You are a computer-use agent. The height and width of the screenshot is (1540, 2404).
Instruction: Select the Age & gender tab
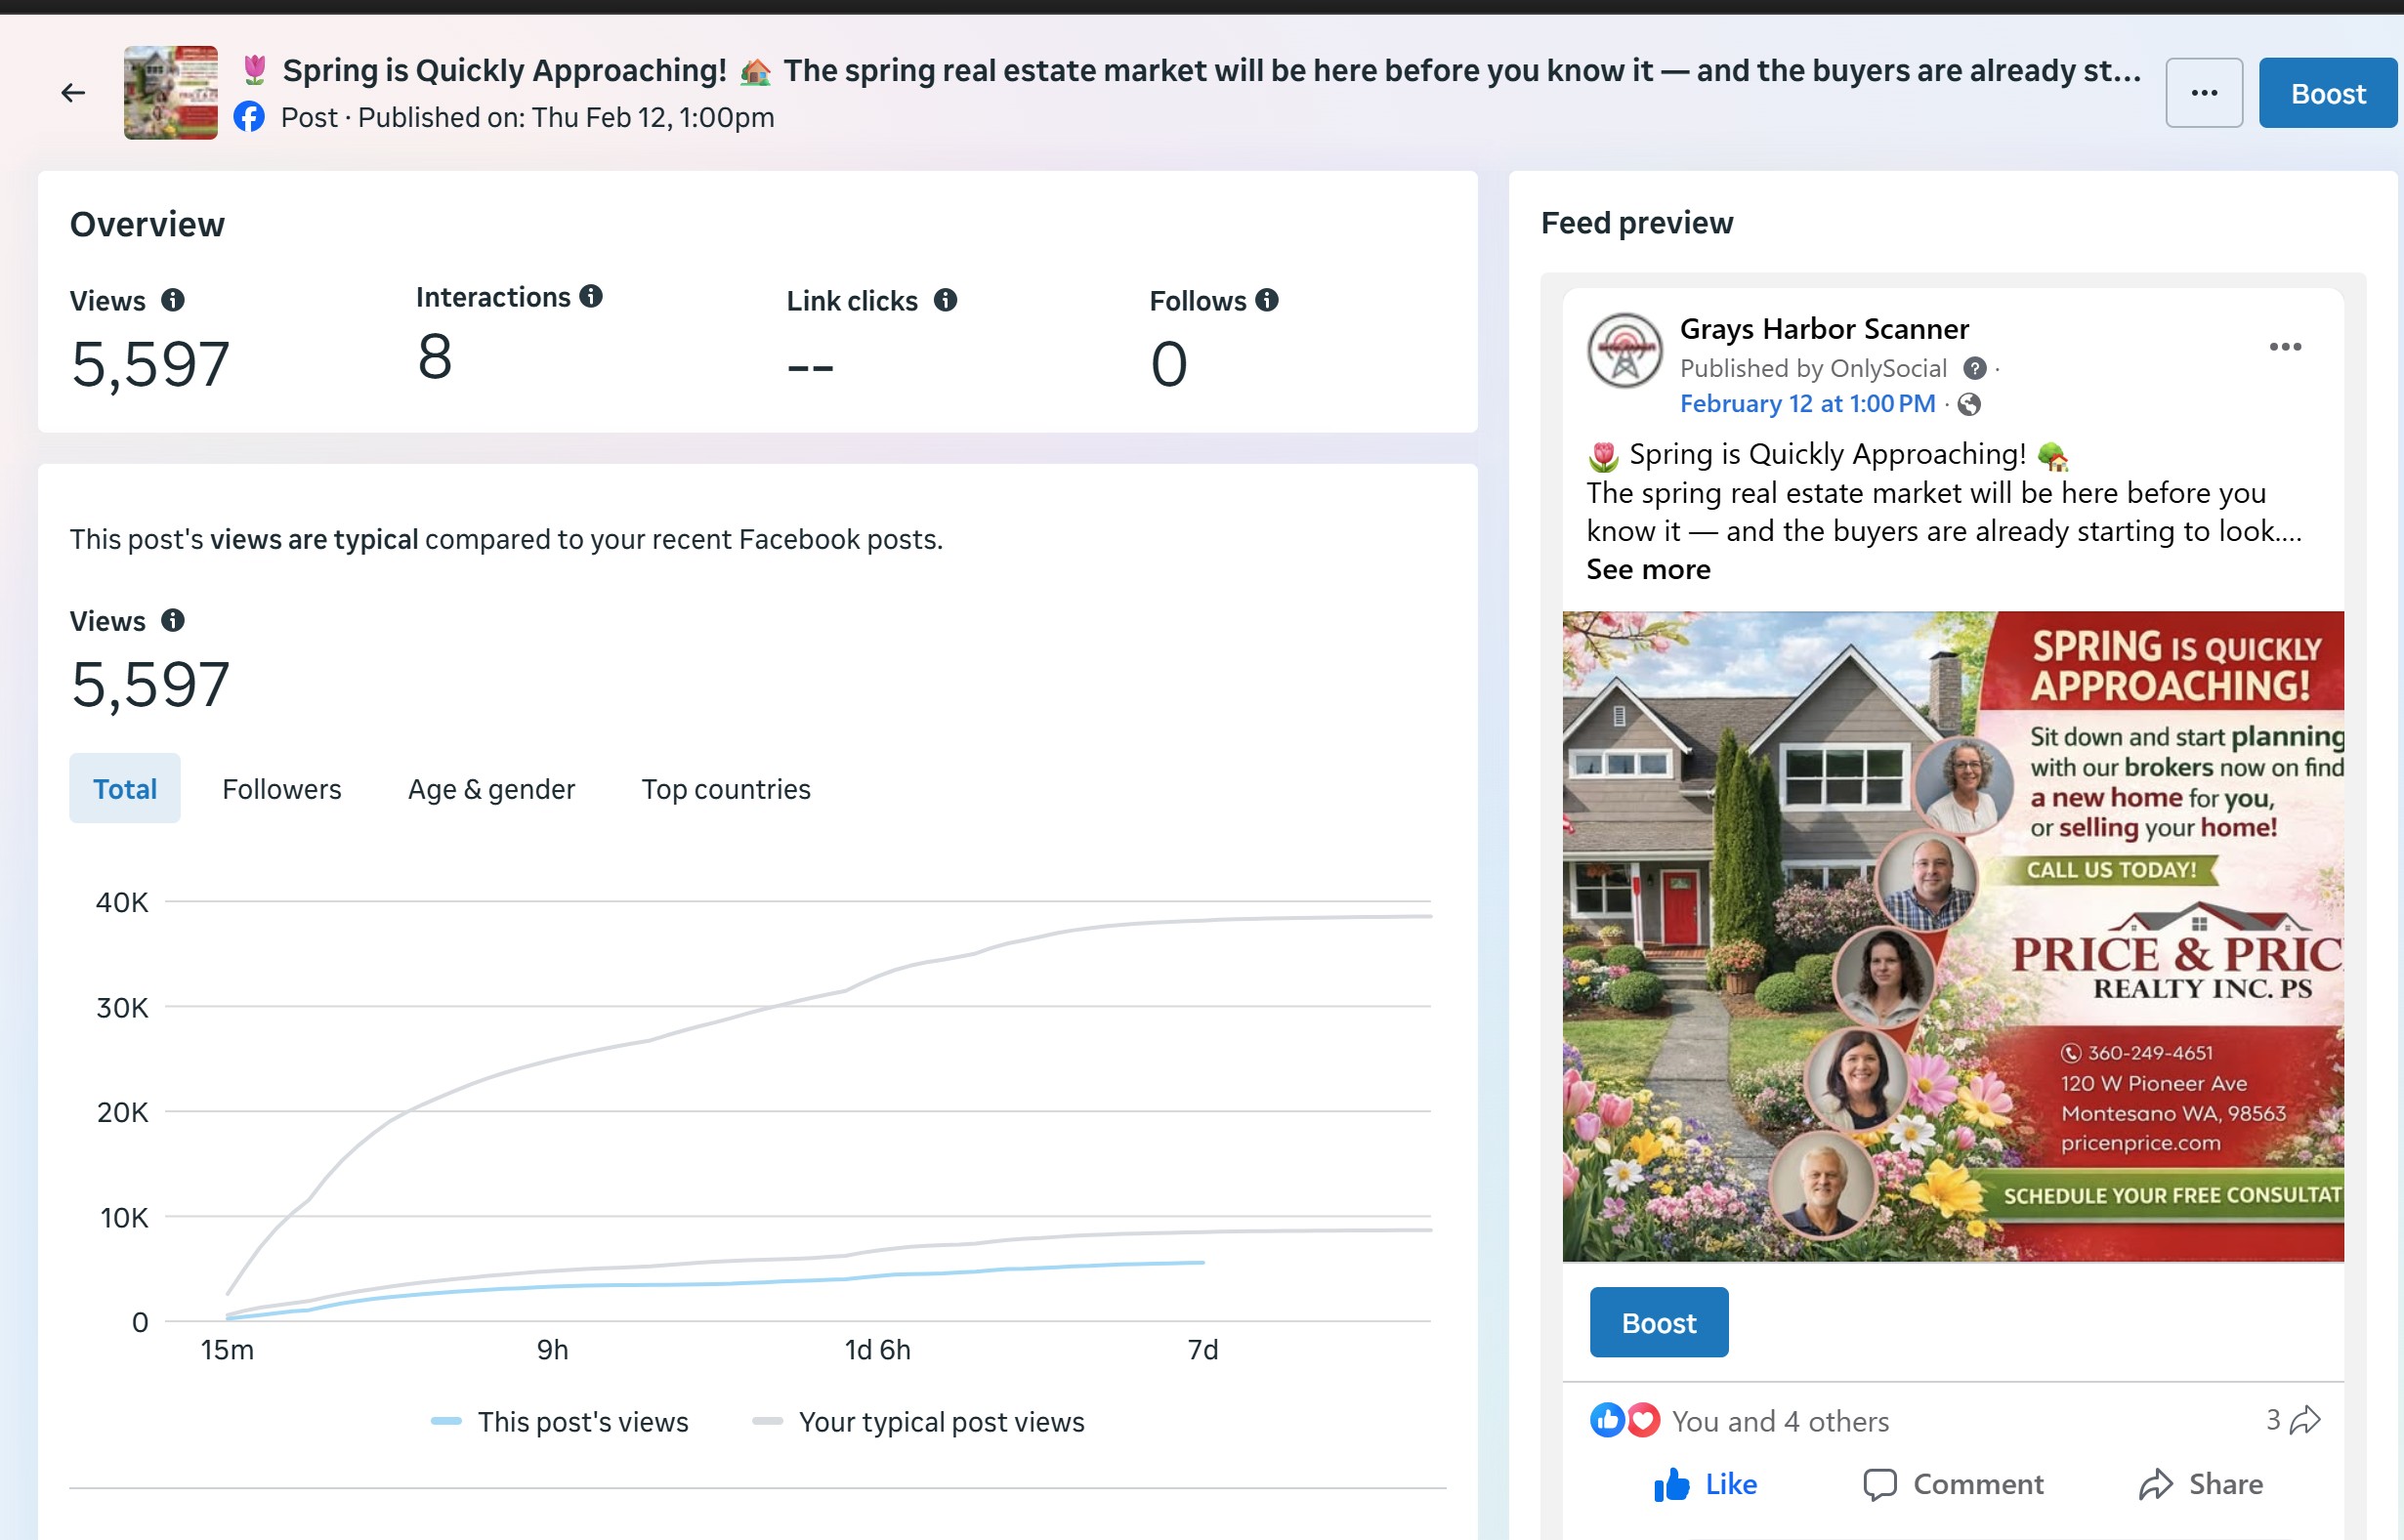pyautogui.click(x=491, y=789)
